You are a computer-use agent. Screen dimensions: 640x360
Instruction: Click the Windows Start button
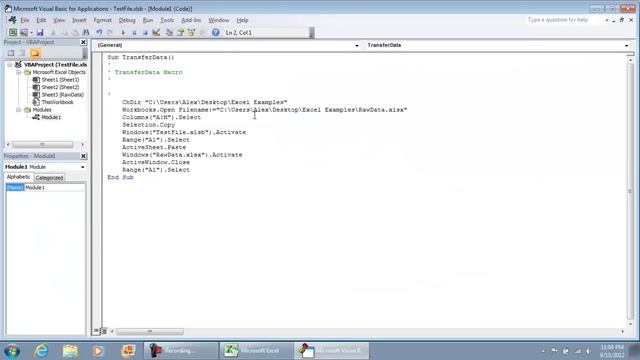click(x=12, y=351)
